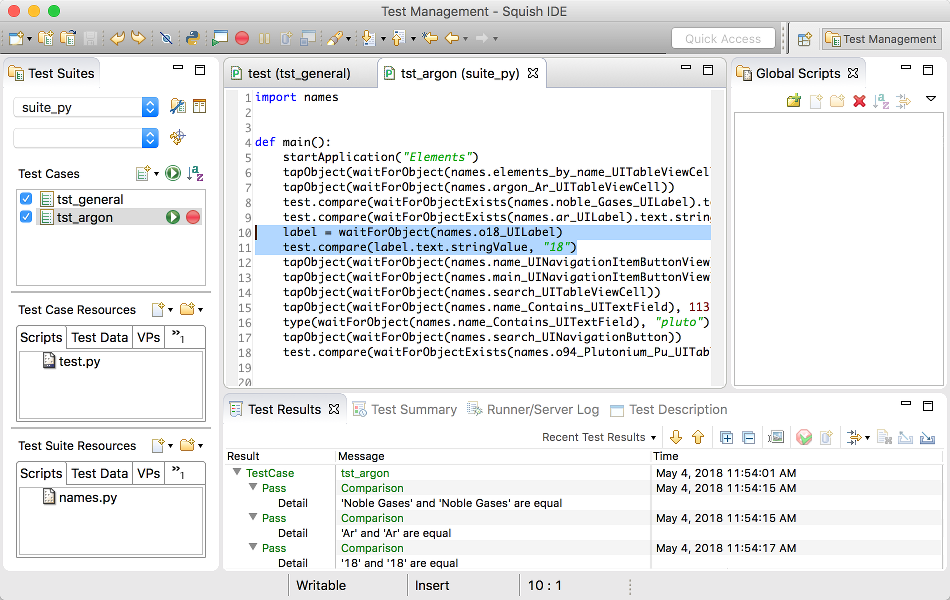
Task: Uncheck the tst_general test case checkbox
Action: [x=26, y=200]
